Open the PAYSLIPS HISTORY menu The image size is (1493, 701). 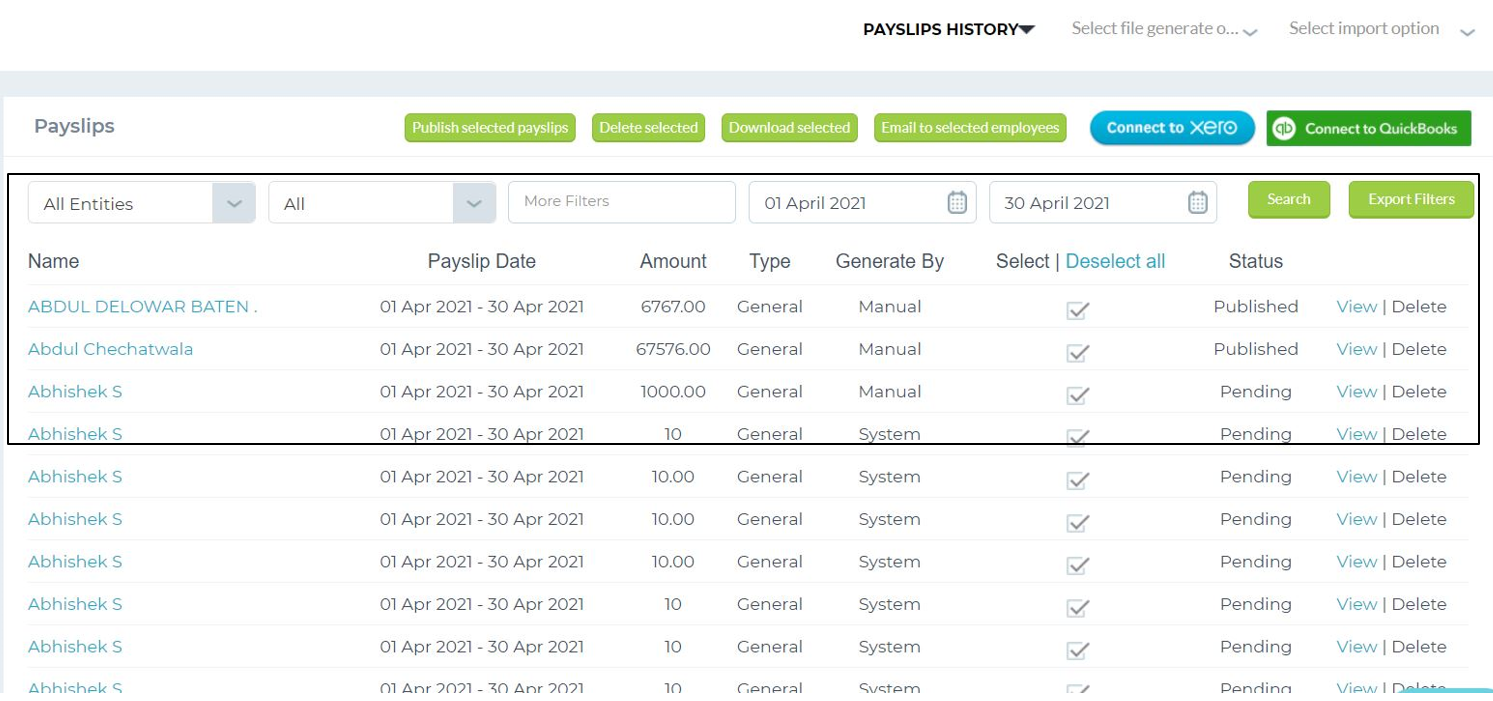point(949,29)
